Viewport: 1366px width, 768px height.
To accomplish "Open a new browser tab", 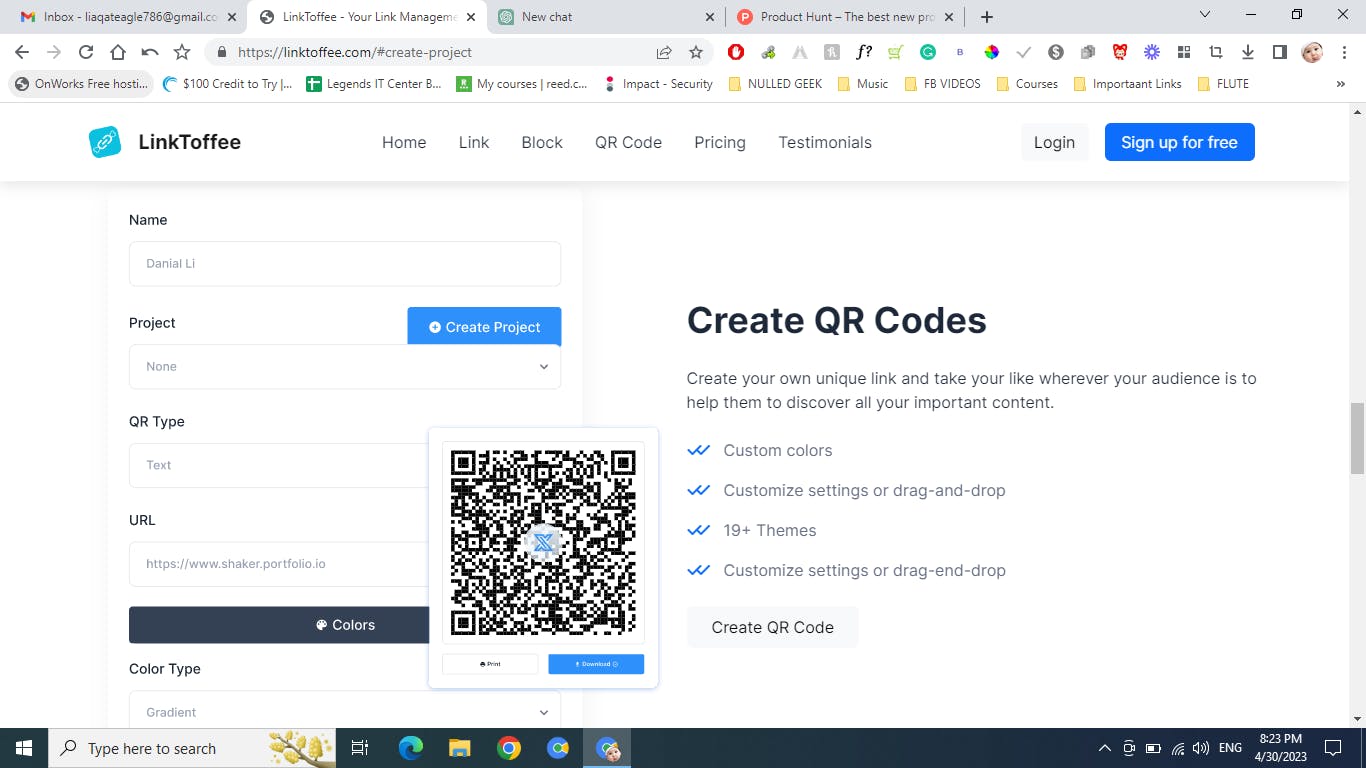I will pos(987,17).
